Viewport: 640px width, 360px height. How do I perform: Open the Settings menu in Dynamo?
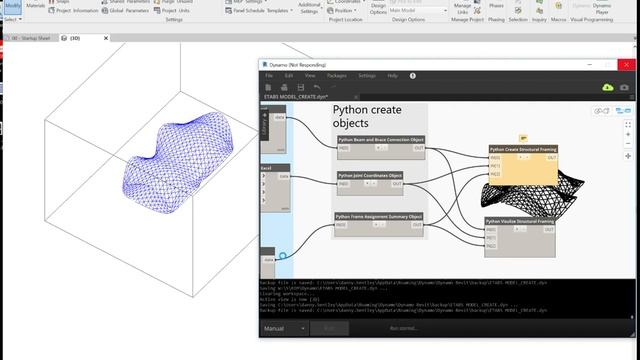[x=367, y=76]
